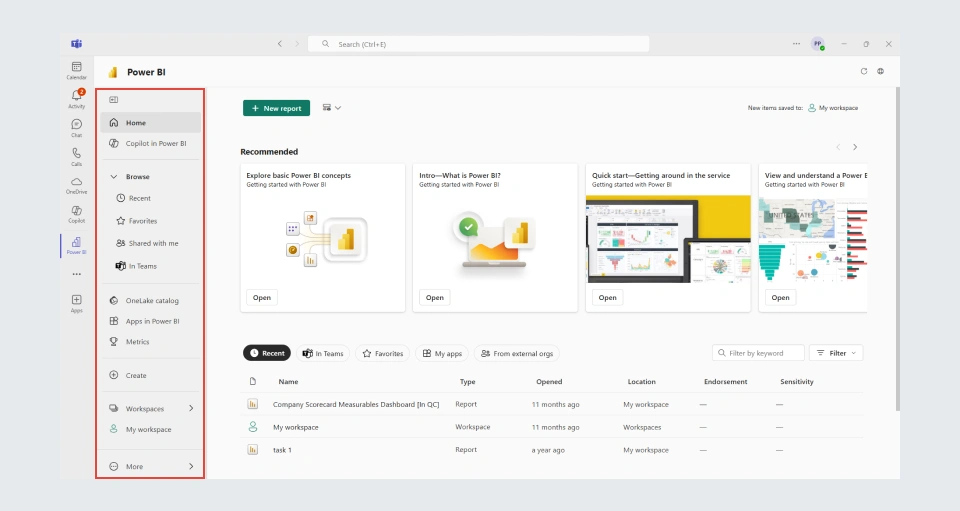
Task: Click the Quick start card thumbnail
Action: pyautogui.click(x=668, y=239)
